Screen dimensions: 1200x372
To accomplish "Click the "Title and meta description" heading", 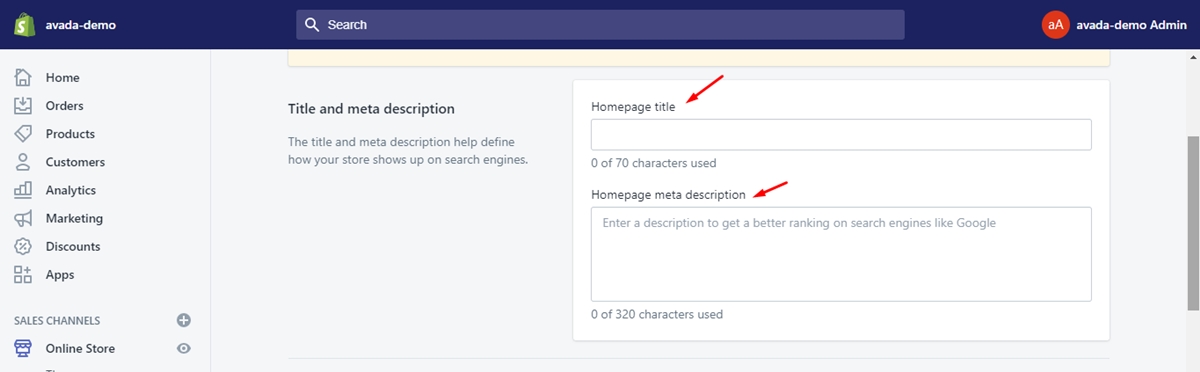I will 371,108.
